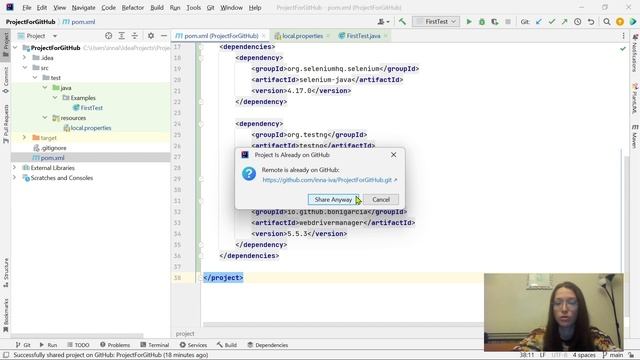The height and width of the screenshot is (360, 640).
Task: Click the project breadcrumb below editor
Action: coord(185,333)
